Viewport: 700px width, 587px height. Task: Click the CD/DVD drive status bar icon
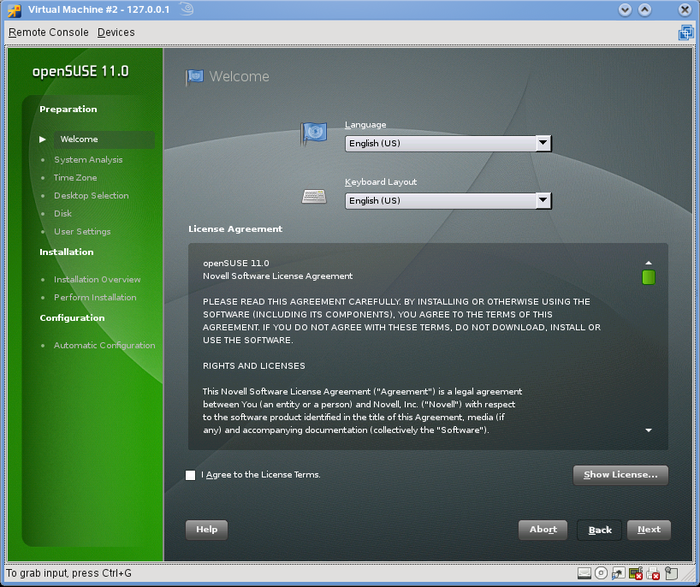[601, 573]
